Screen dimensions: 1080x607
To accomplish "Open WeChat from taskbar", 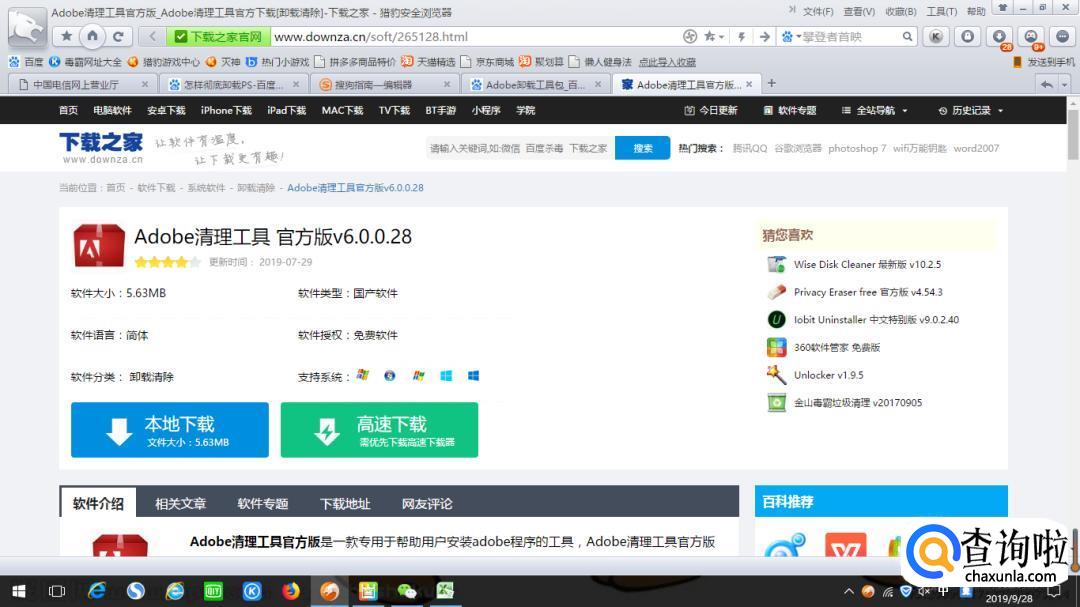I will [407, 591].
